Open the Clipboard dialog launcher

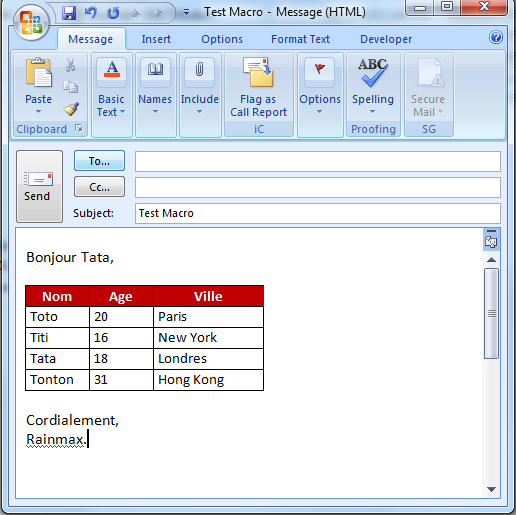tap(79, 128)
